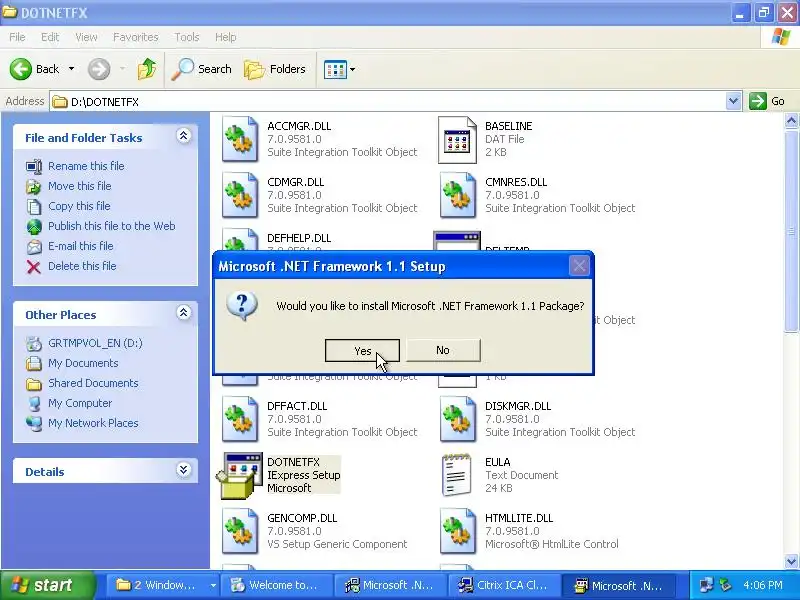
Task: Click the E-mail envelope icon in tasks
Action: pos(34,247)
